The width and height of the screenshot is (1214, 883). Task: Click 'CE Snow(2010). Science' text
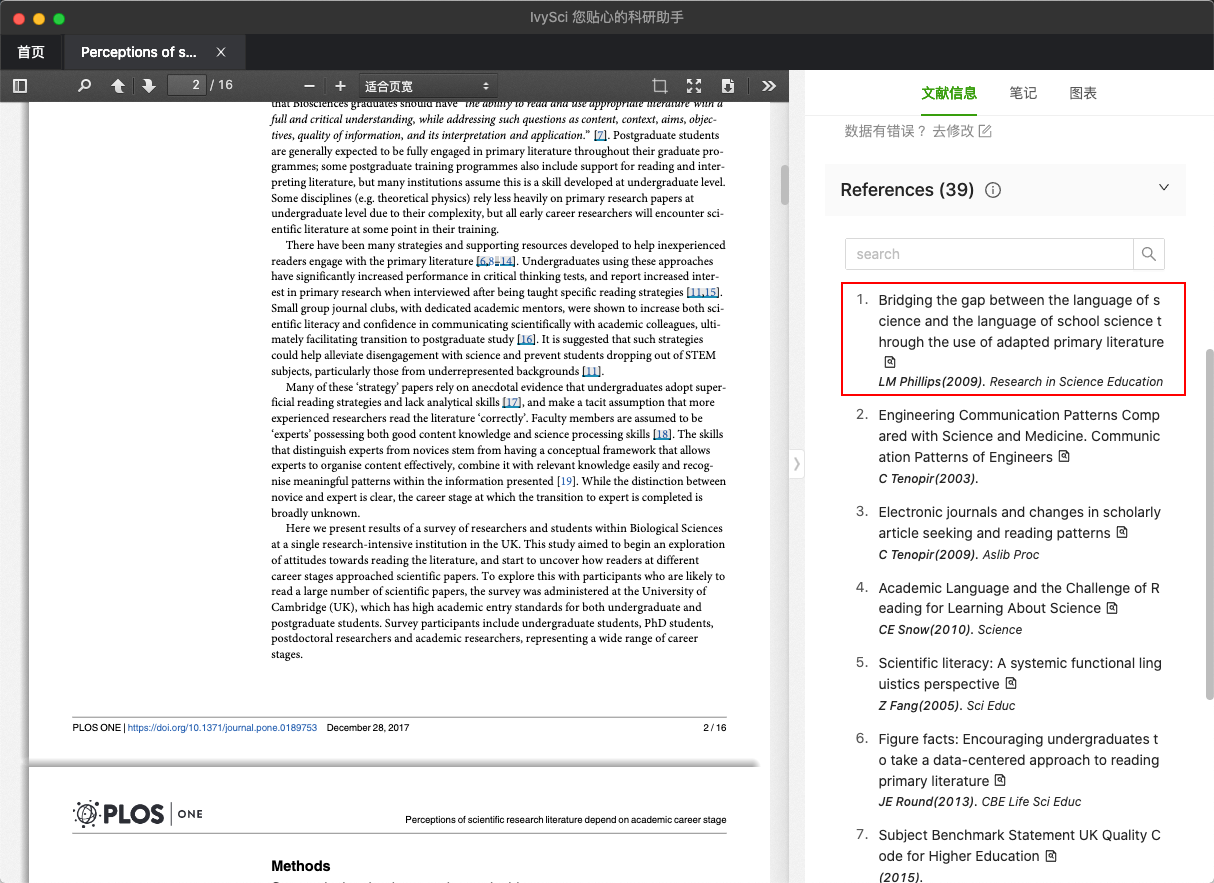pos(950,629)
